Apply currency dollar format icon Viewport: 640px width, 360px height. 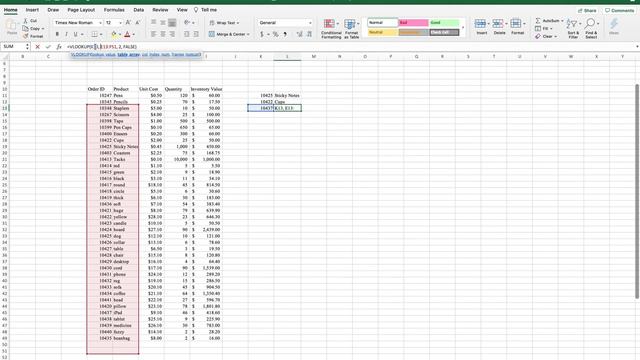262,35
